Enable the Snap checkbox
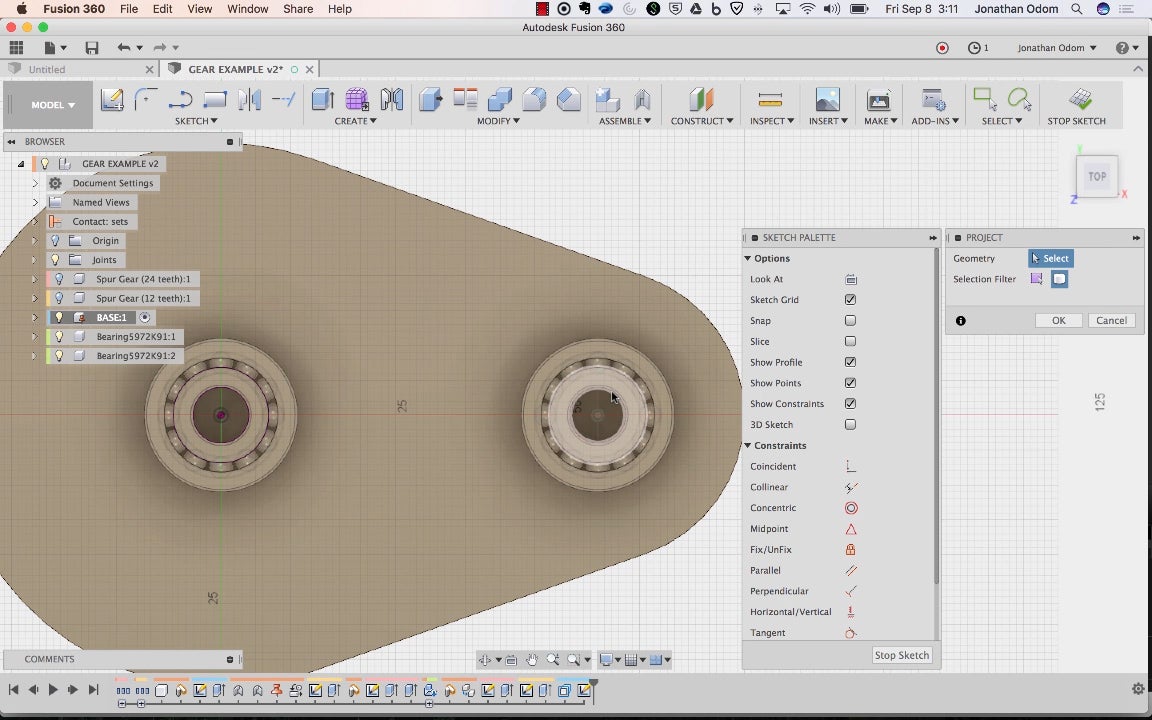Viewport: 1152px width, 720px height. pos(850,321)
